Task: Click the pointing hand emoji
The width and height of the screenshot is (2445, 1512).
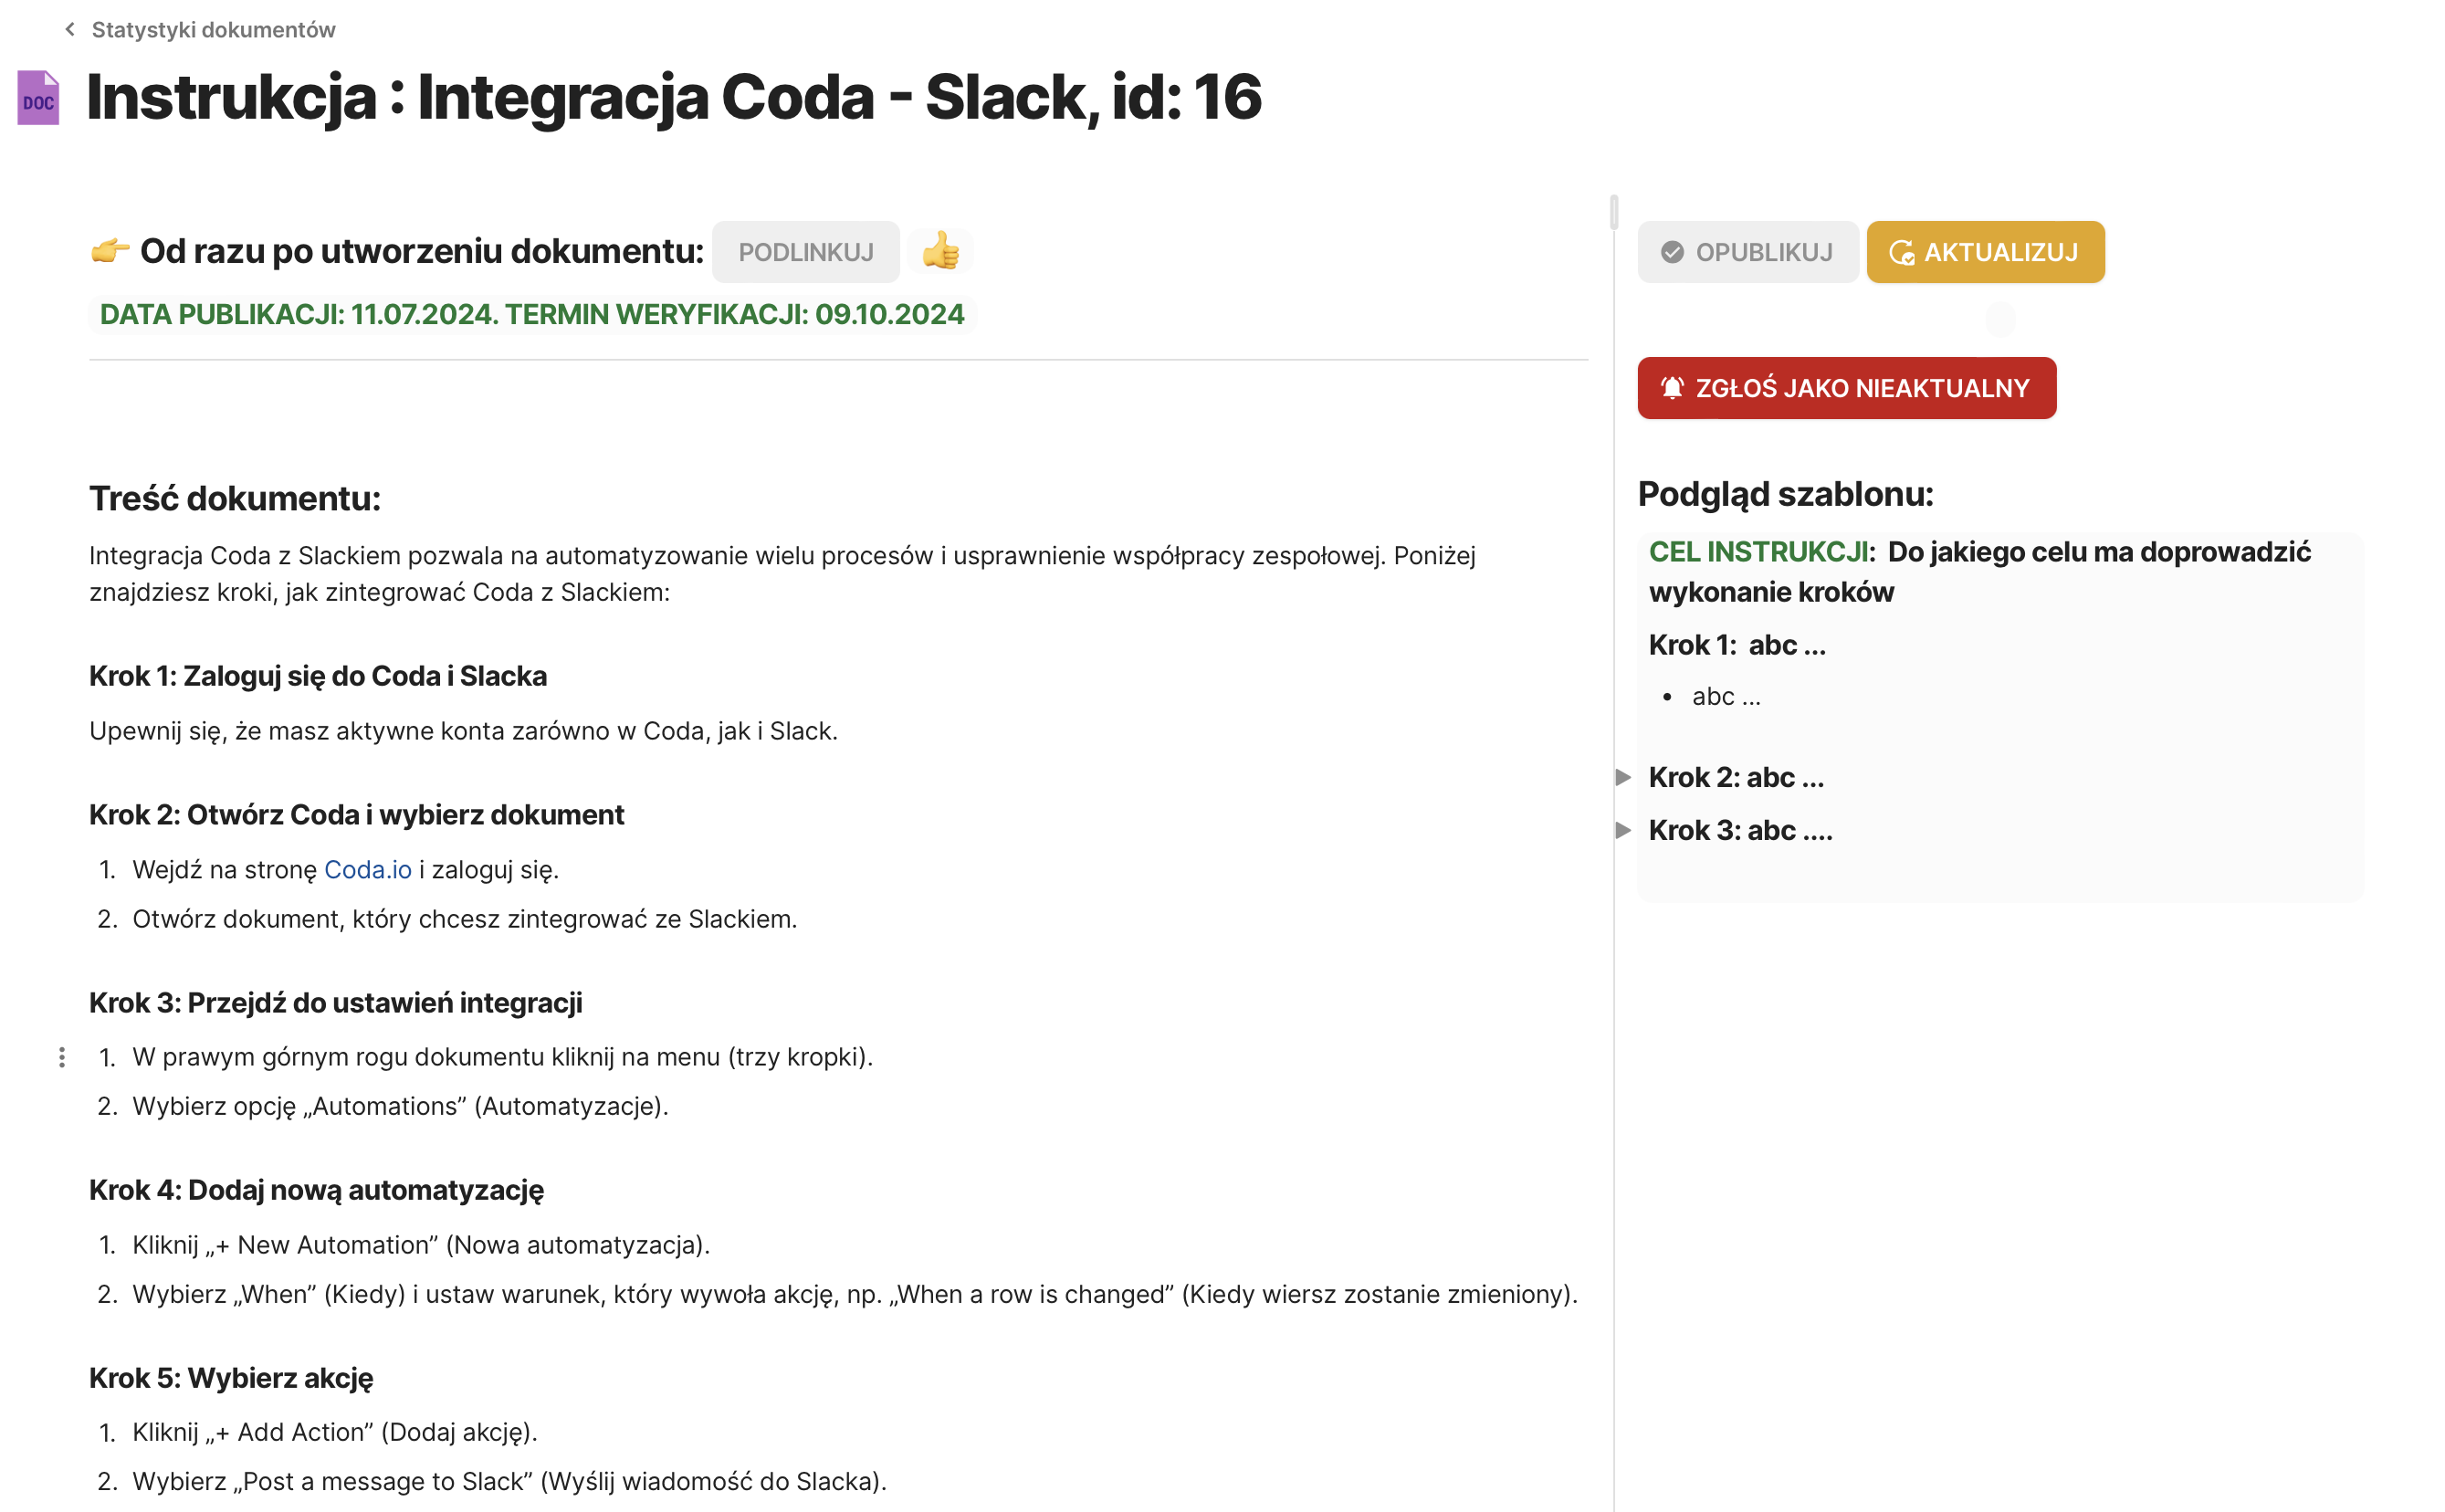Action: point(110,251)
